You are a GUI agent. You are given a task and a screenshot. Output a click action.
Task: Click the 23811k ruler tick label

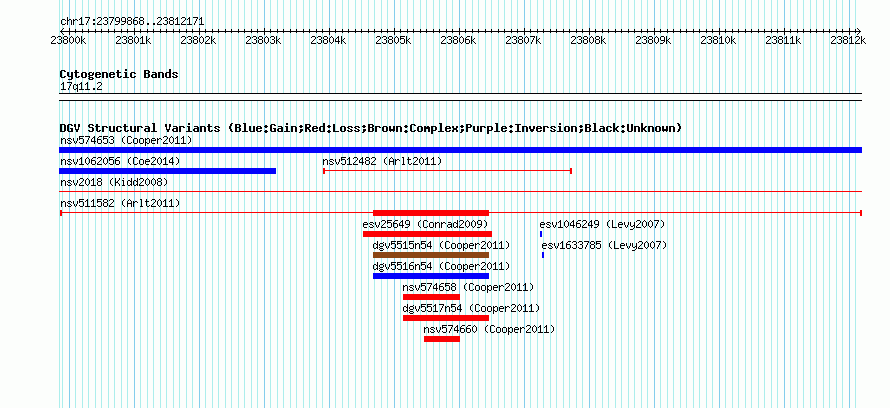tap(783, 40)
